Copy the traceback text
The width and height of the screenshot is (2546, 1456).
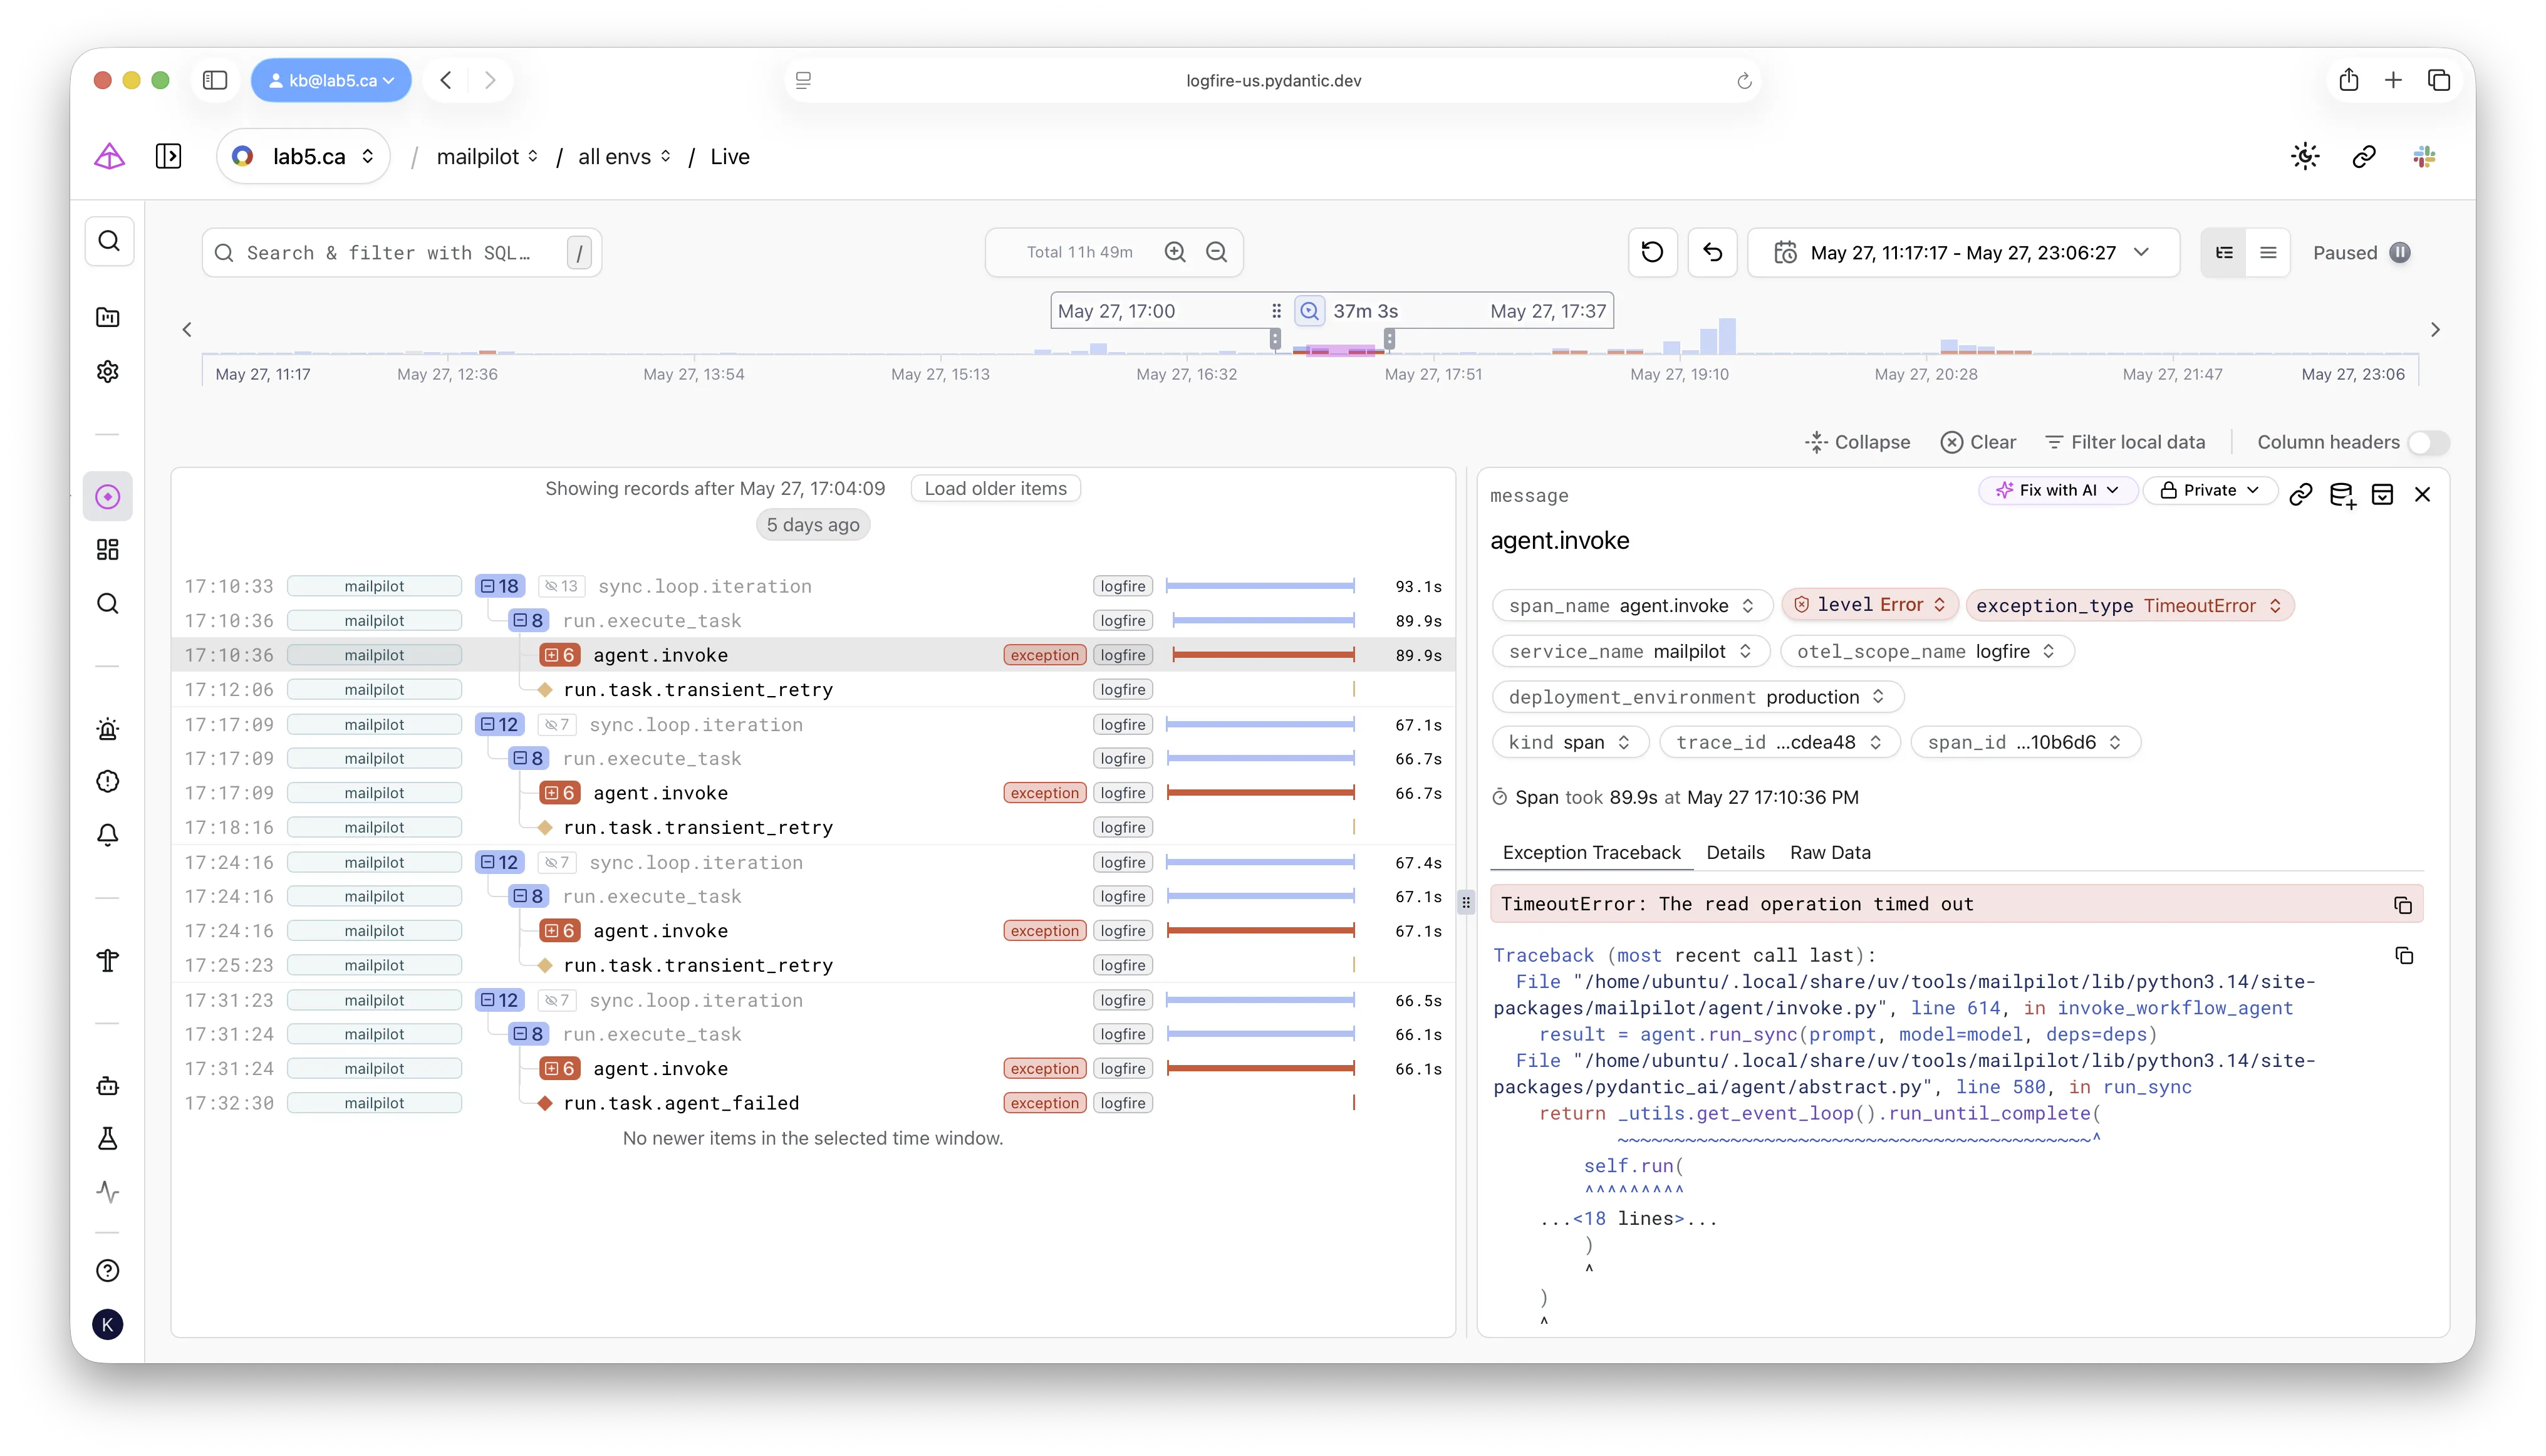coord(2404,956)
